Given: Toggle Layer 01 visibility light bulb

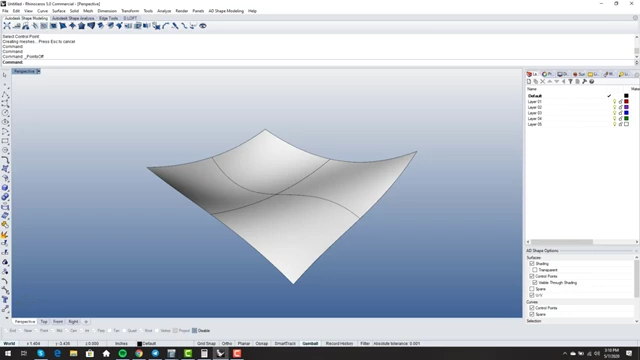Looking at the screenshot, I should (x=614, y=102).
